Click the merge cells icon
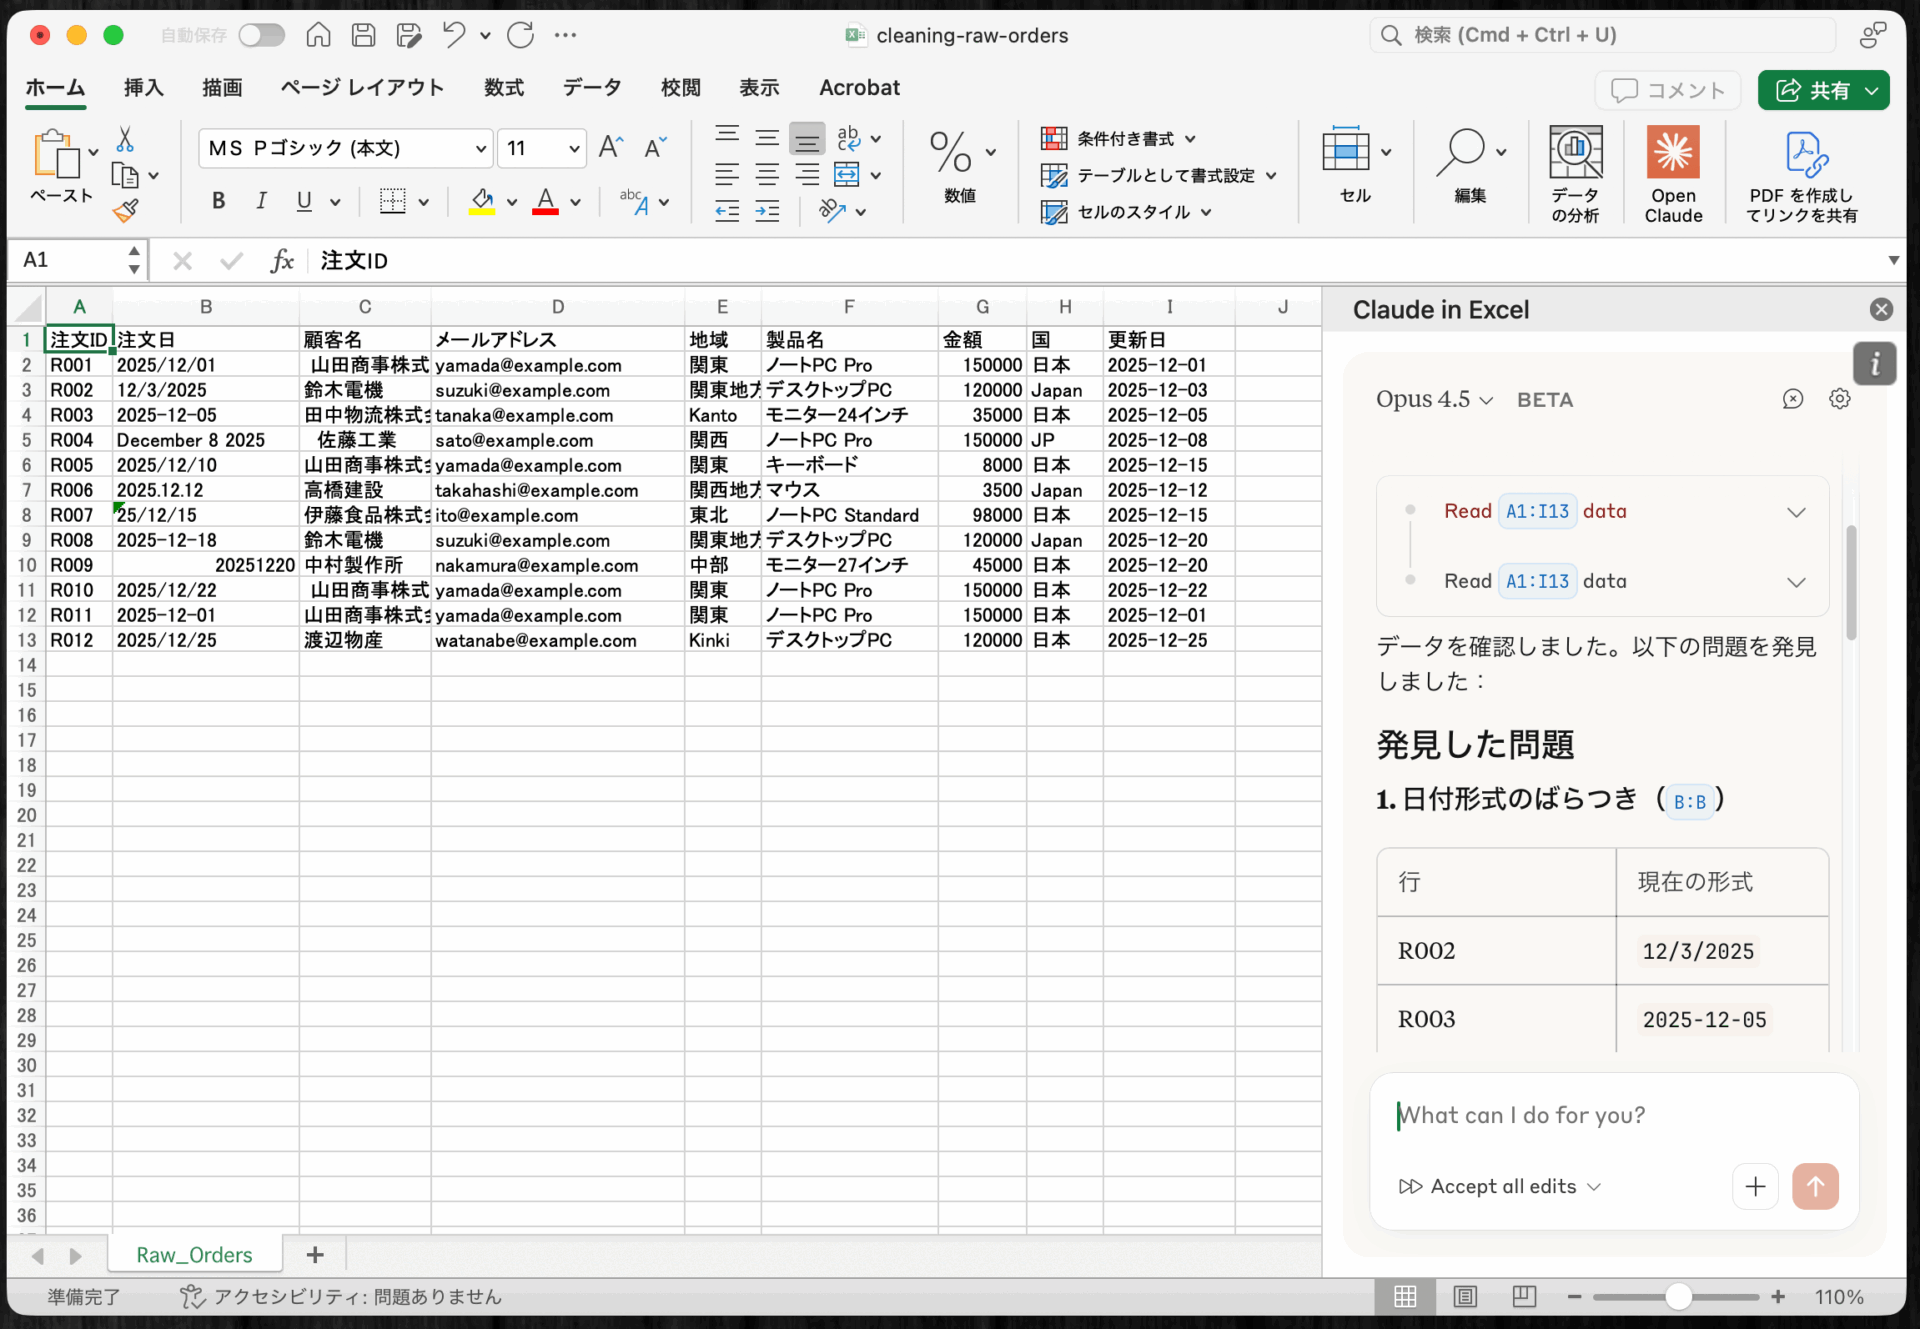The height and width of the screenshot is (1329, 1920). tap(847, 175)
